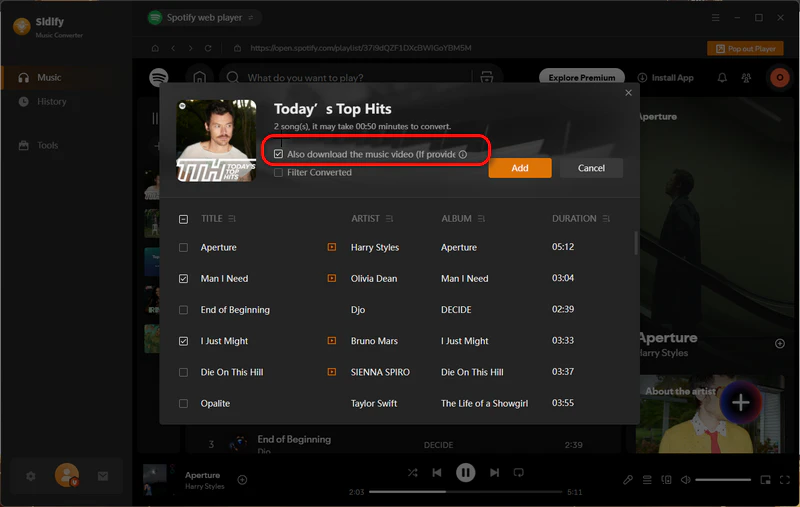Click the Man I Need video icon
The image size is (800, 507).
pyautogui.click(x=332, y=278)
